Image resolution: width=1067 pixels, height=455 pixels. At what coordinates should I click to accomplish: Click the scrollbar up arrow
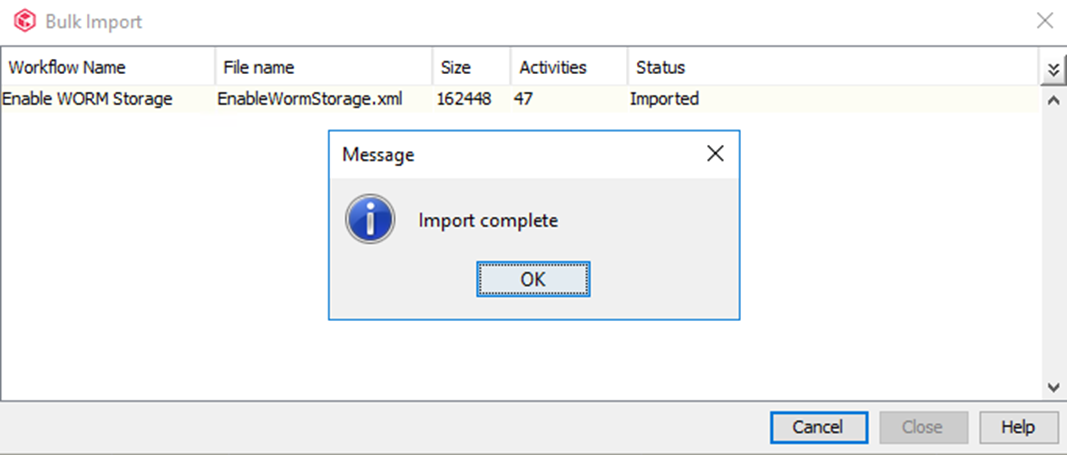pos(1052,100)
